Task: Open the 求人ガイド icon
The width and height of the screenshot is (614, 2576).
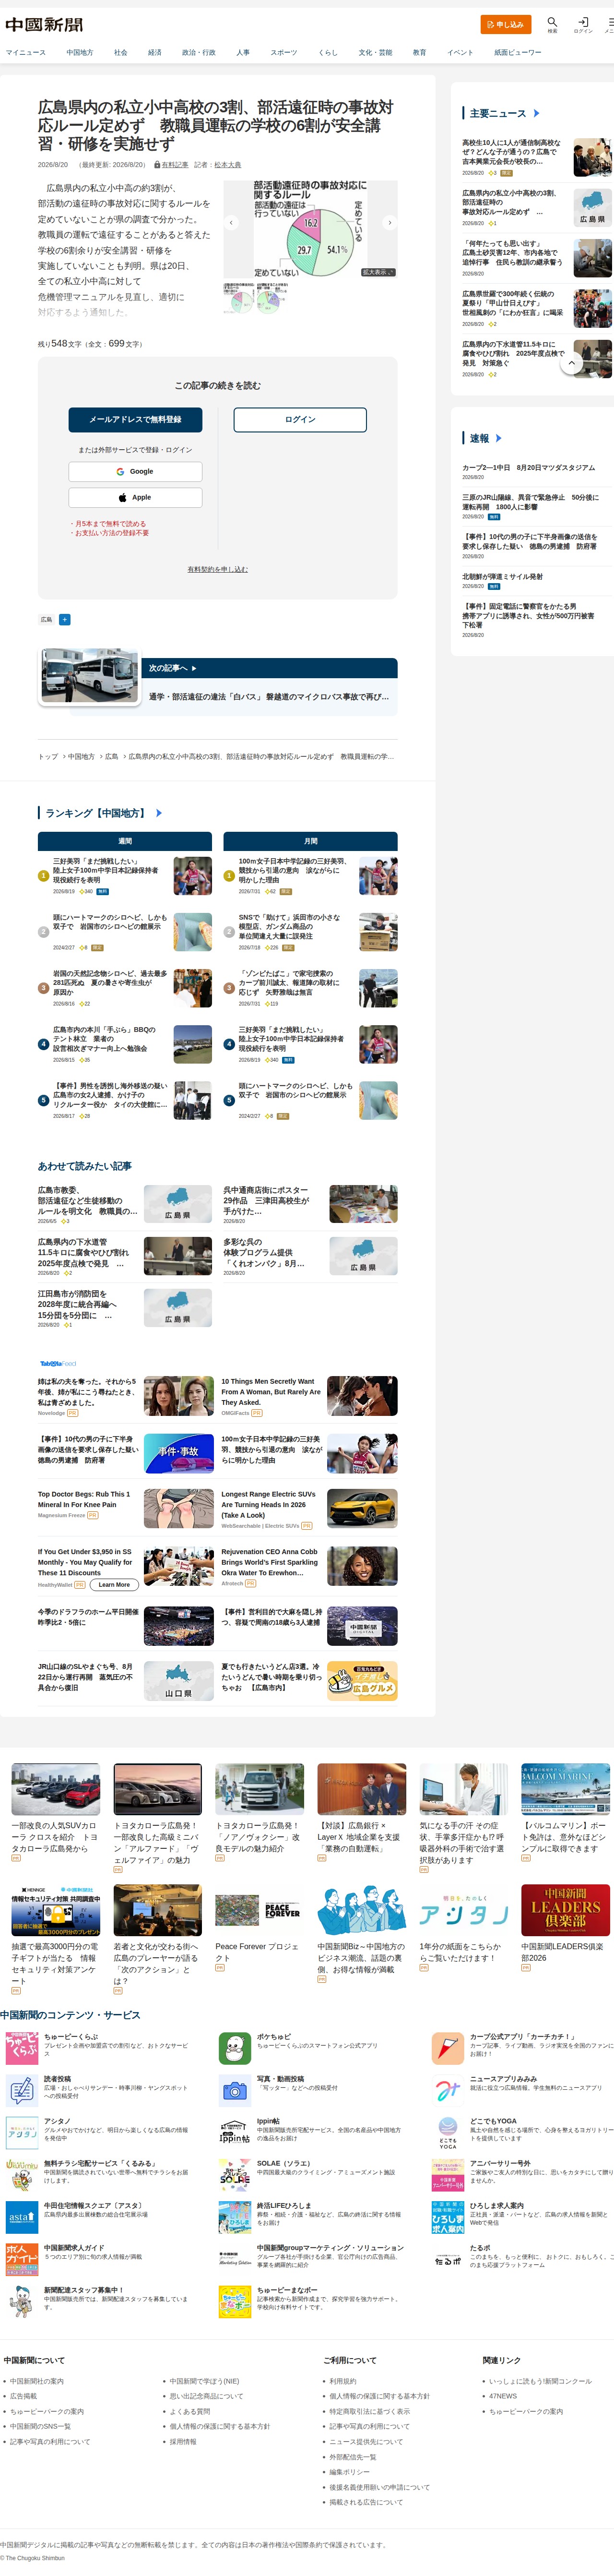Action: (22, 2259)
